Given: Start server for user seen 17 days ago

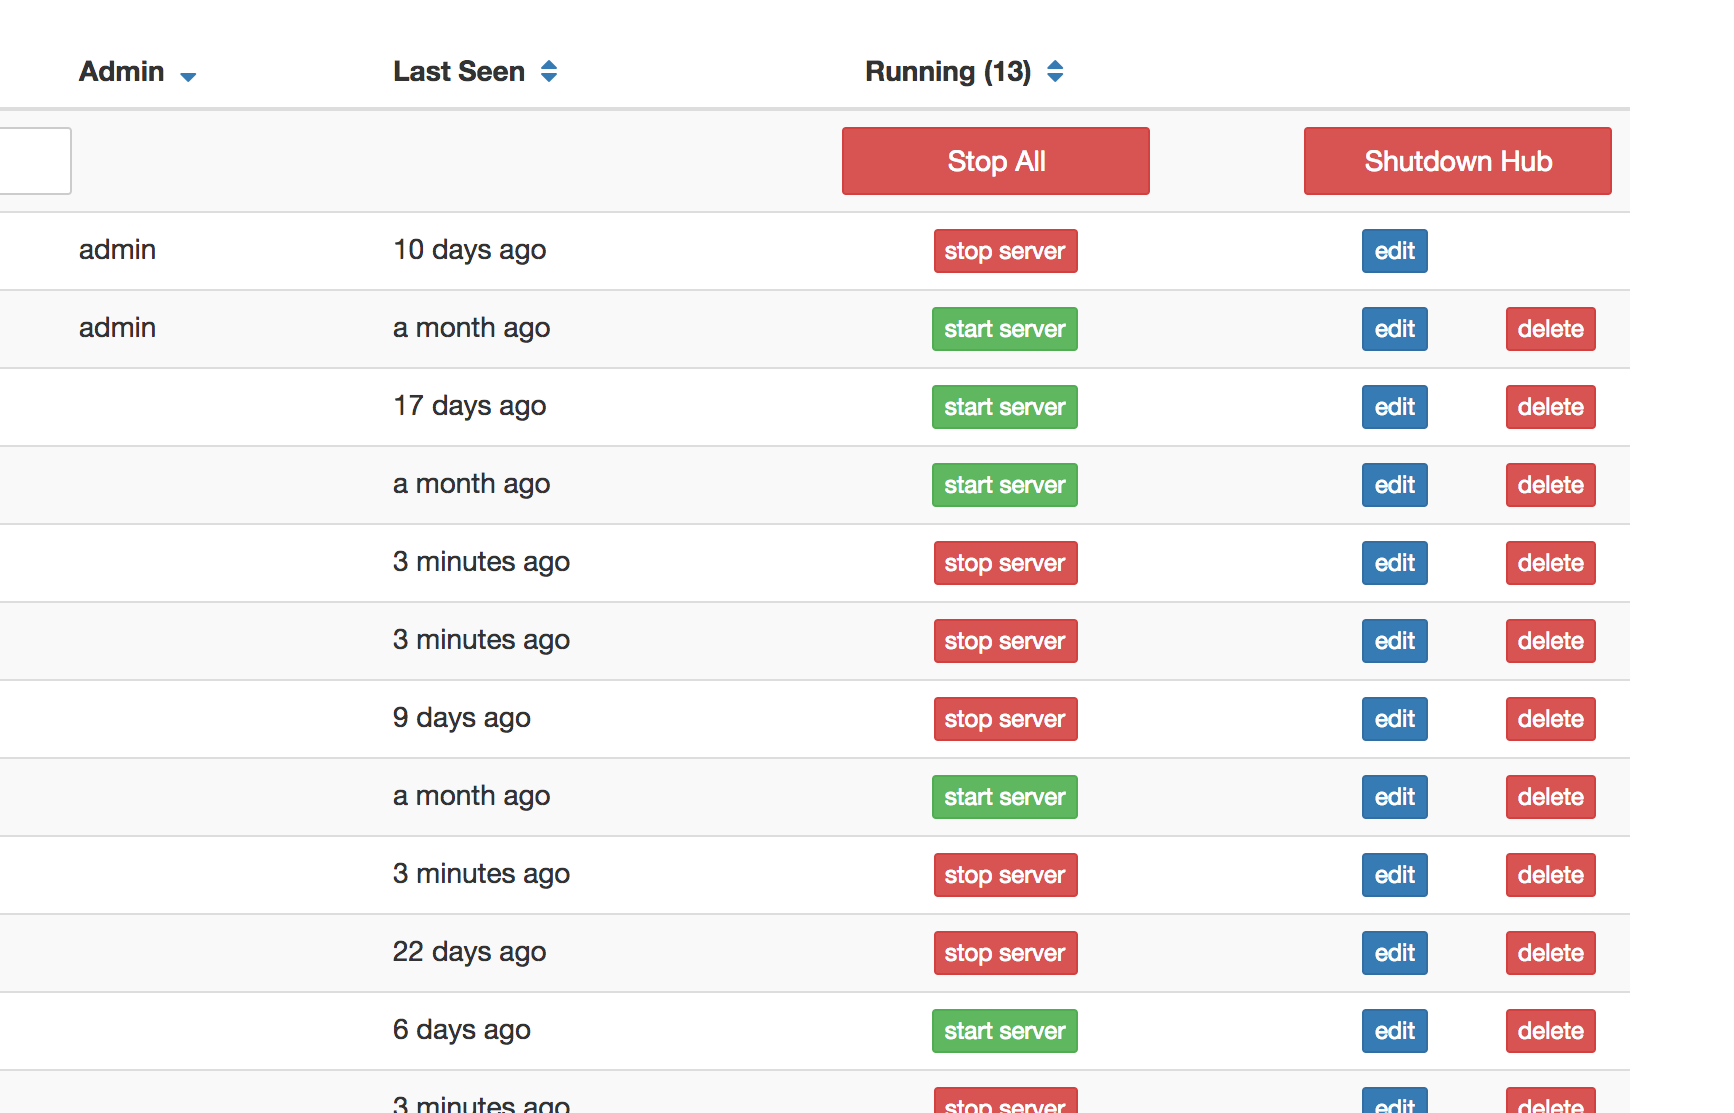Looking at the screenshot, I should click(1005, 407).
